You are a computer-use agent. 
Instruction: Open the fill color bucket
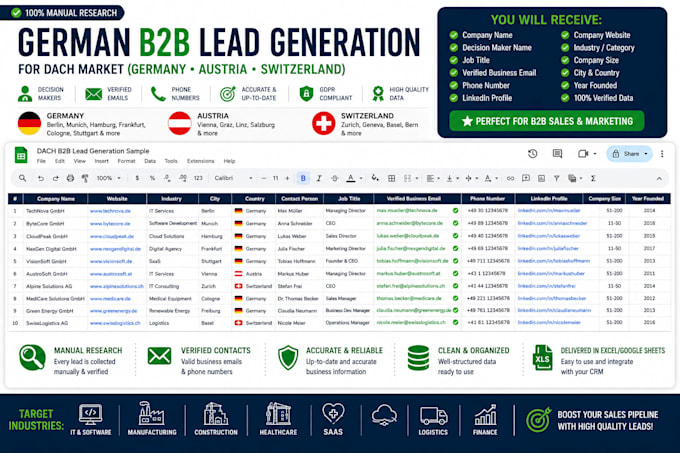pos(375,178)
